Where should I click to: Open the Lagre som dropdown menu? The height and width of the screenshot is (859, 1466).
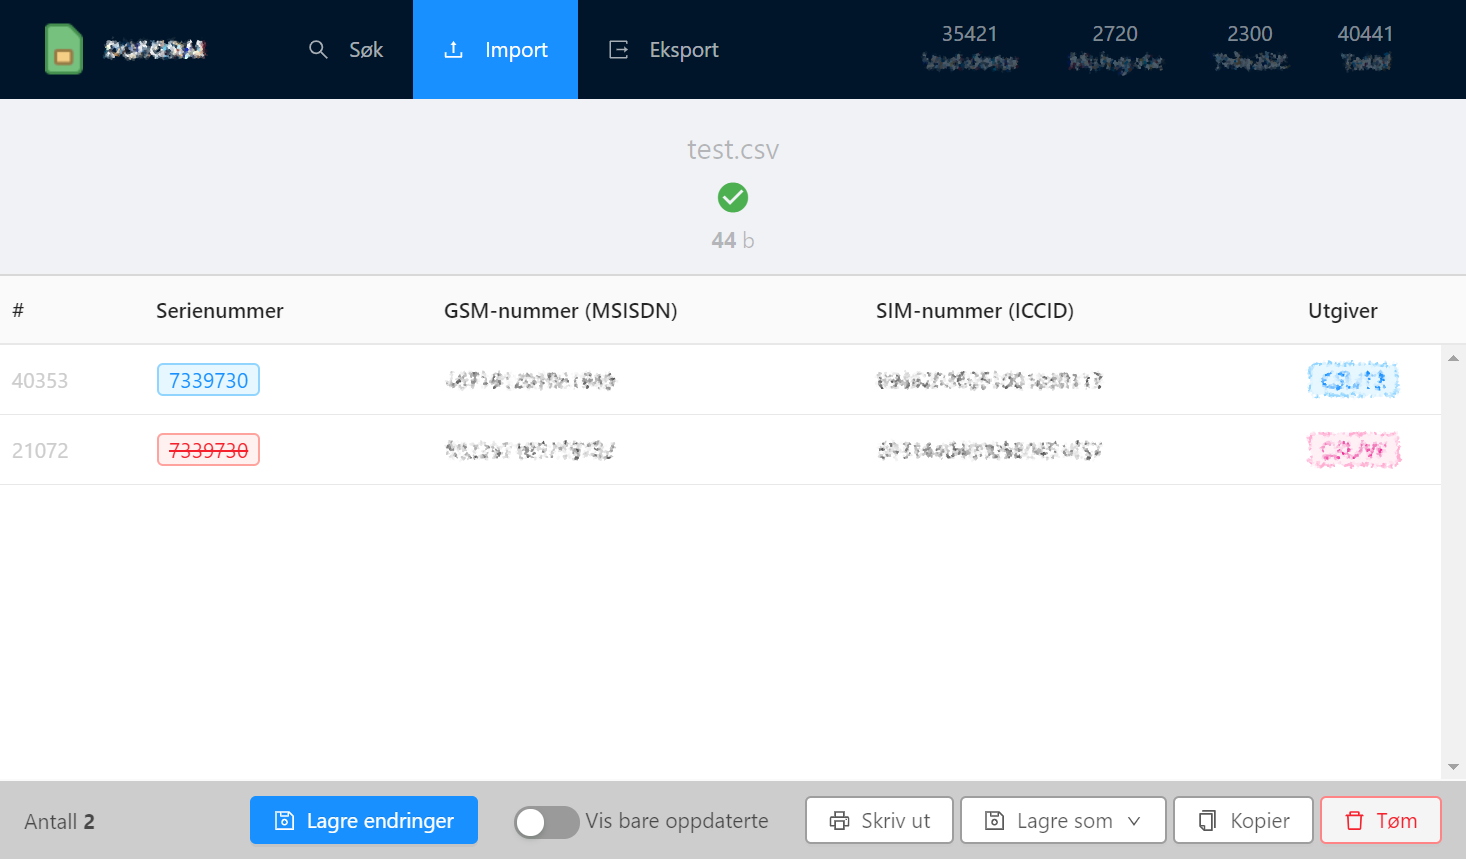click(x=1063, y=821)
